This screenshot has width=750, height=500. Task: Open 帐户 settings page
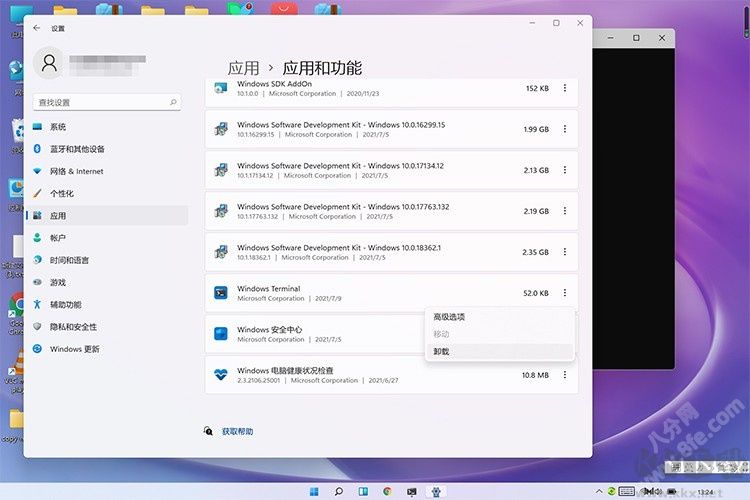58,238
